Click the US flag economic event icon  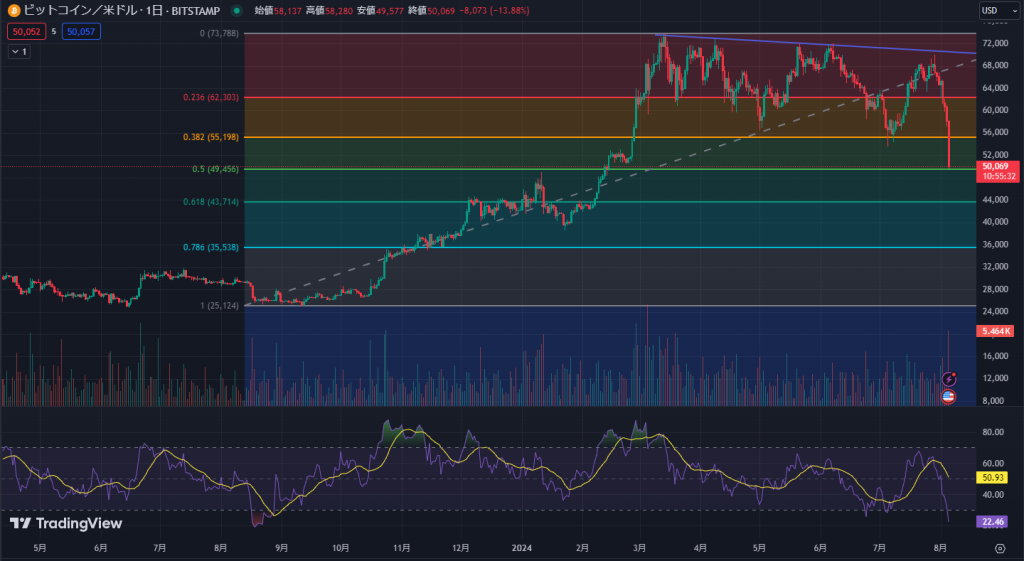(948, 397)
